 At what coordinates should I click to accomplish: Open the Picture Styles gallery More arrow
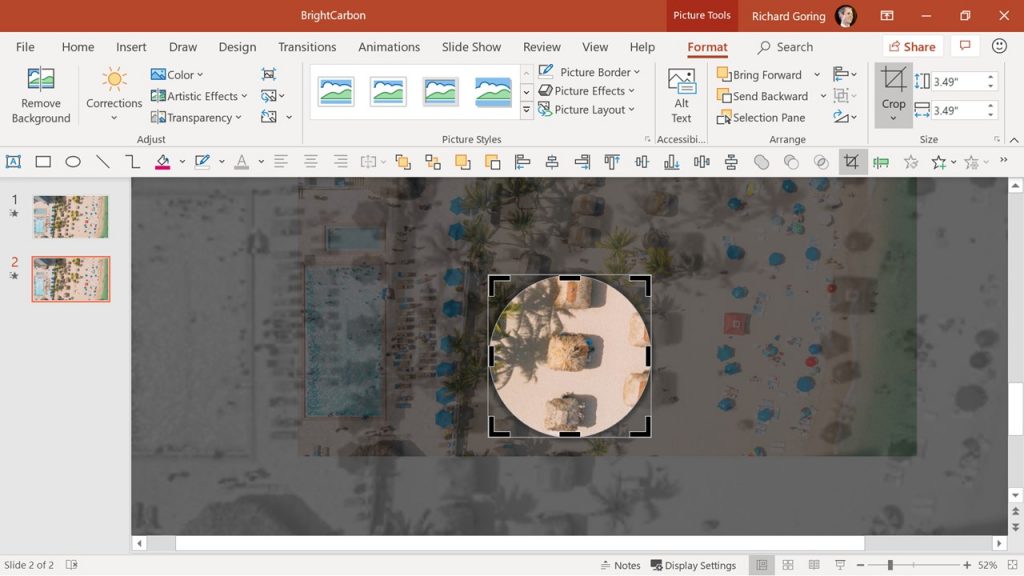click(x=527, y=110)
